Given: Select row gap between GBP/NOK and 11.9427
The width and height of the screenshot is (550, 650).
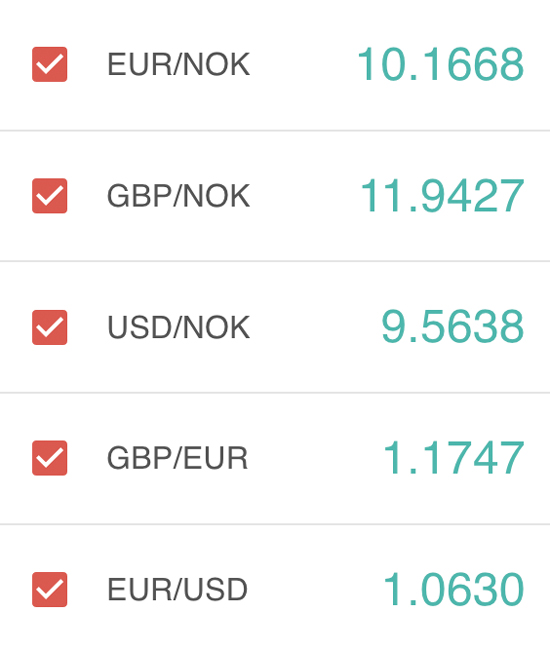Looking at the screenshot, I should point(305,196).
